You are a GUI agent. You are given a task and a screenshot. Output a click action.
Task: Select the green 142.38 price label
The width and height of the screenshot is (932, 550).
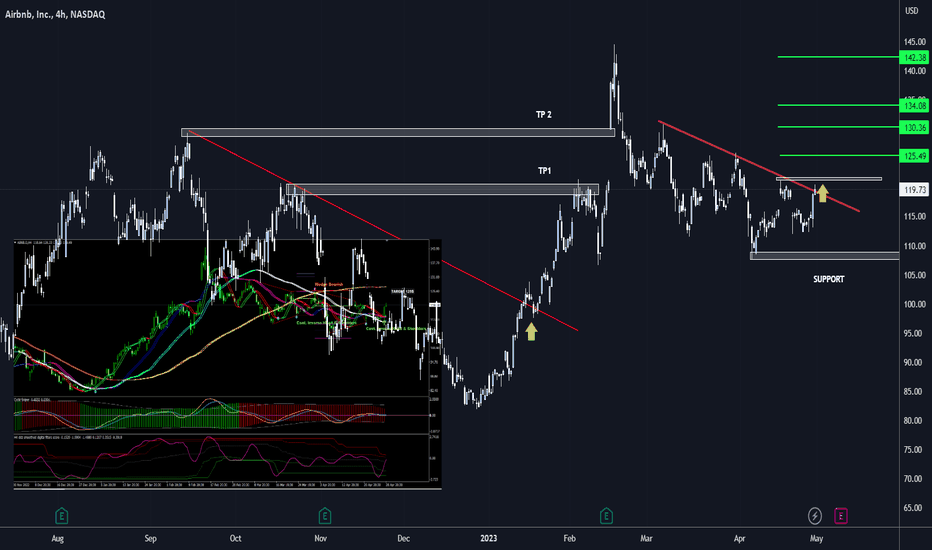[x=915, y=58]
